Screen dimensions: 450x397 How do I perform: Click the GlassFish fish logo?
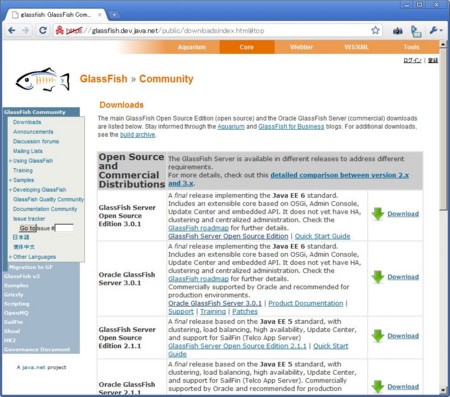pyautogui.click(x=43, y=80)
